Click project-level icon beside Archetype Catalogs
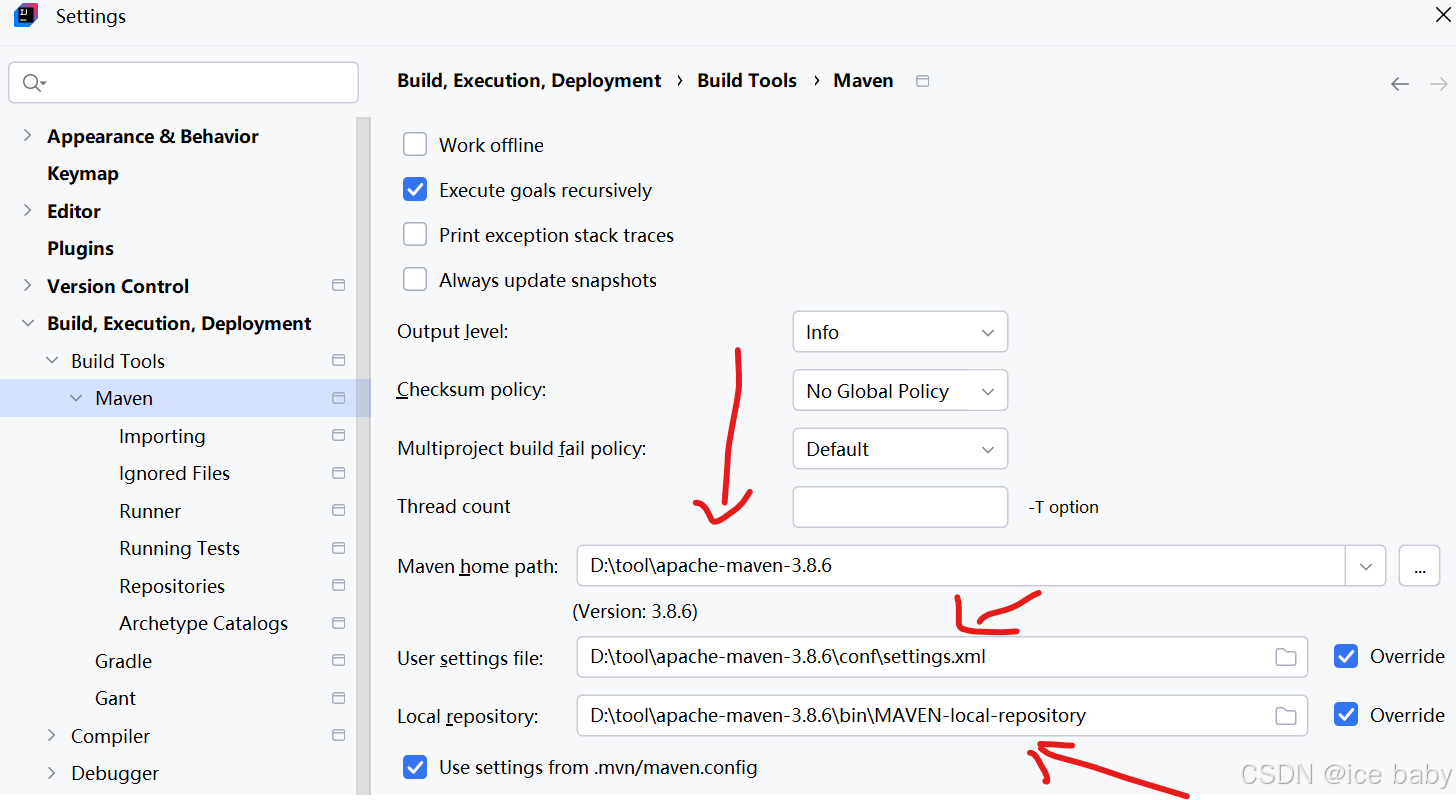Image resolution: width=1456 pixels, height=800 pixels. (338, 623)
